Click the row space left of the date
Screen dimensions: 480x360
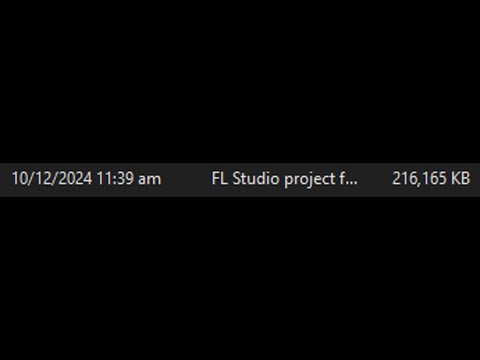click(6, 180)
